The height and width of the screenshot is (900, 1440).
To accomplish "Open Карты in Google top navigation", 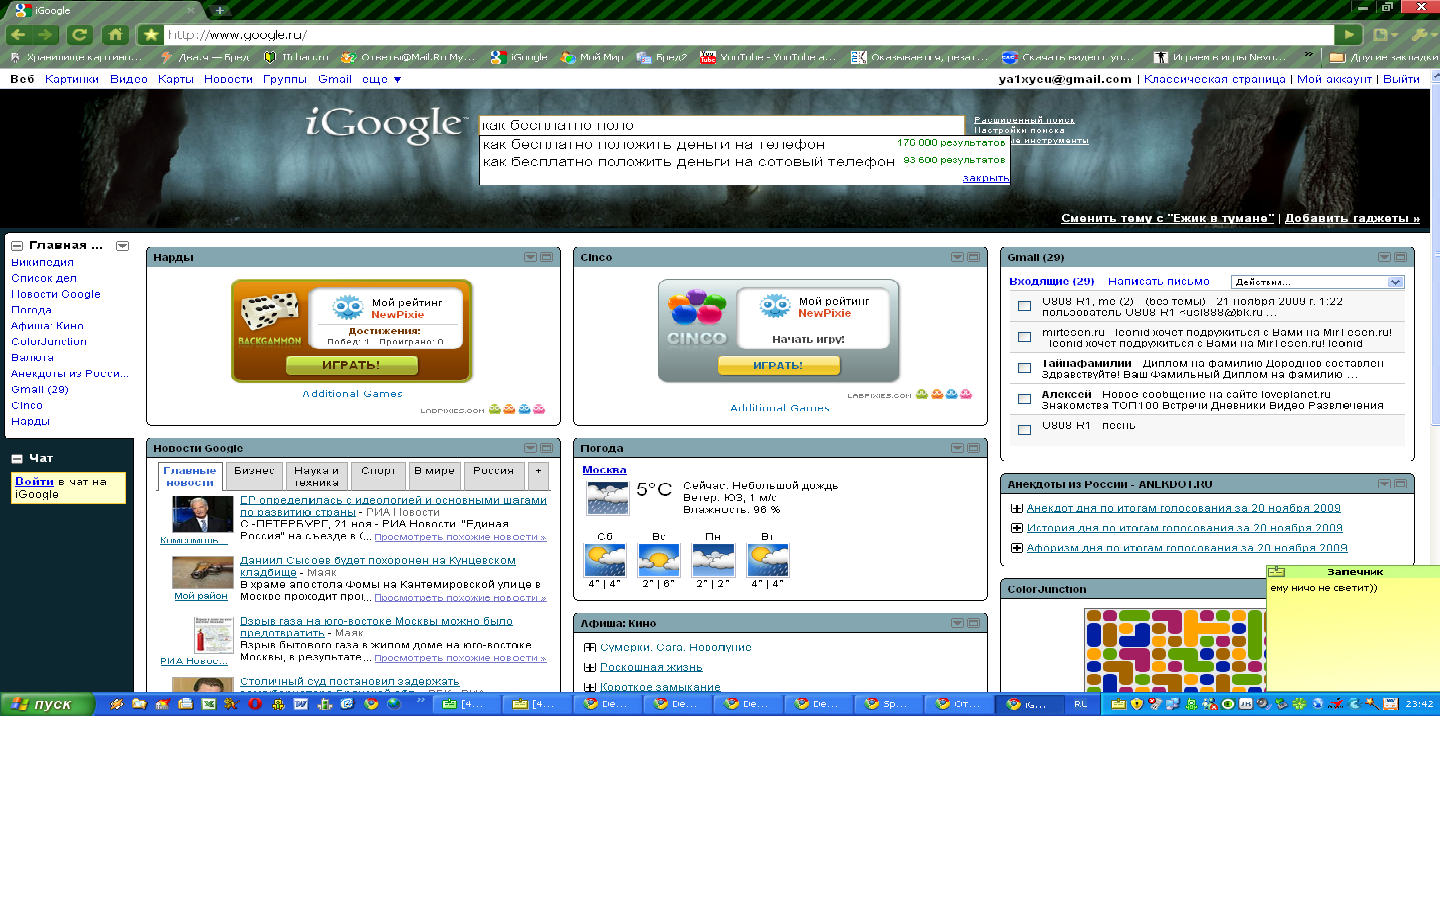I will (176, 79).
